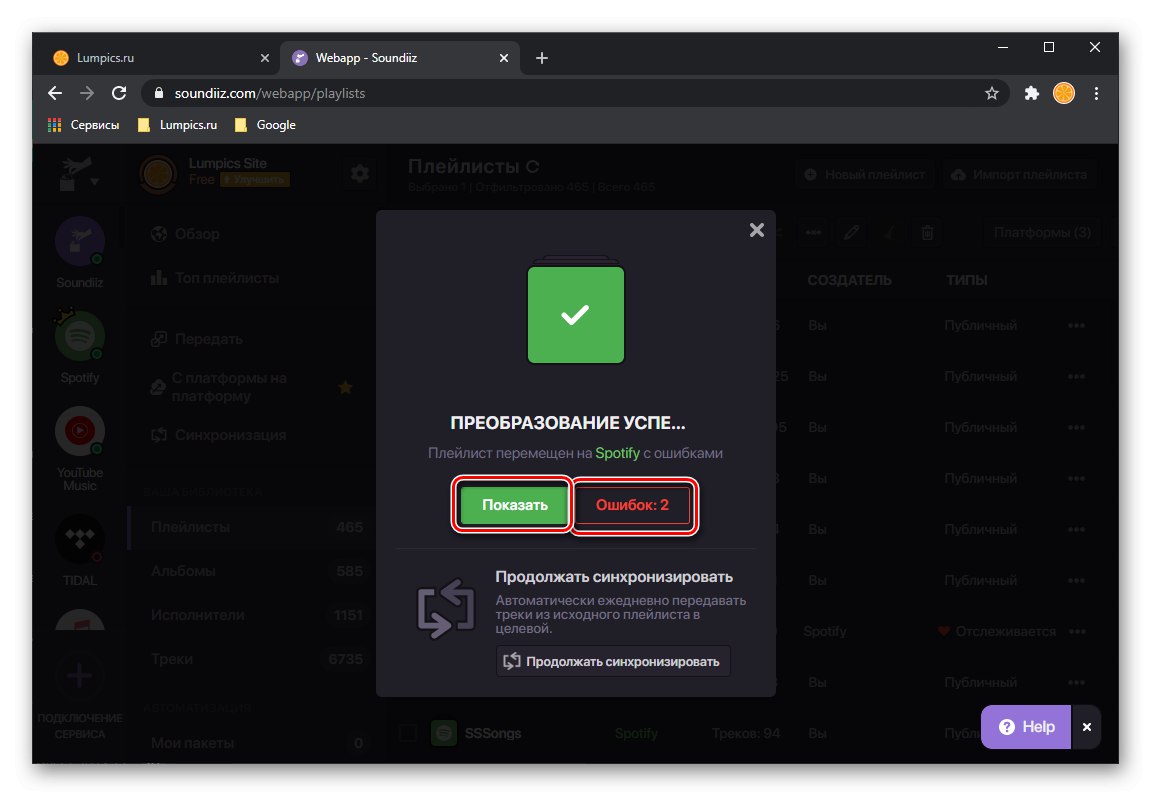Viewport: 1151px width, 796px height.
Task: Select the Webapp - Soundiiz tab
Action: click(x=400, y=57)
